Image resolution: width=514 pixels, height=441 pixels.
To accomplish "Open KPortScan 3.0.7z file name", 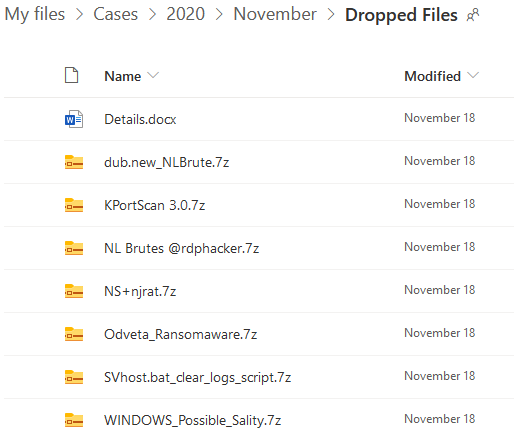I will [154, 205].
